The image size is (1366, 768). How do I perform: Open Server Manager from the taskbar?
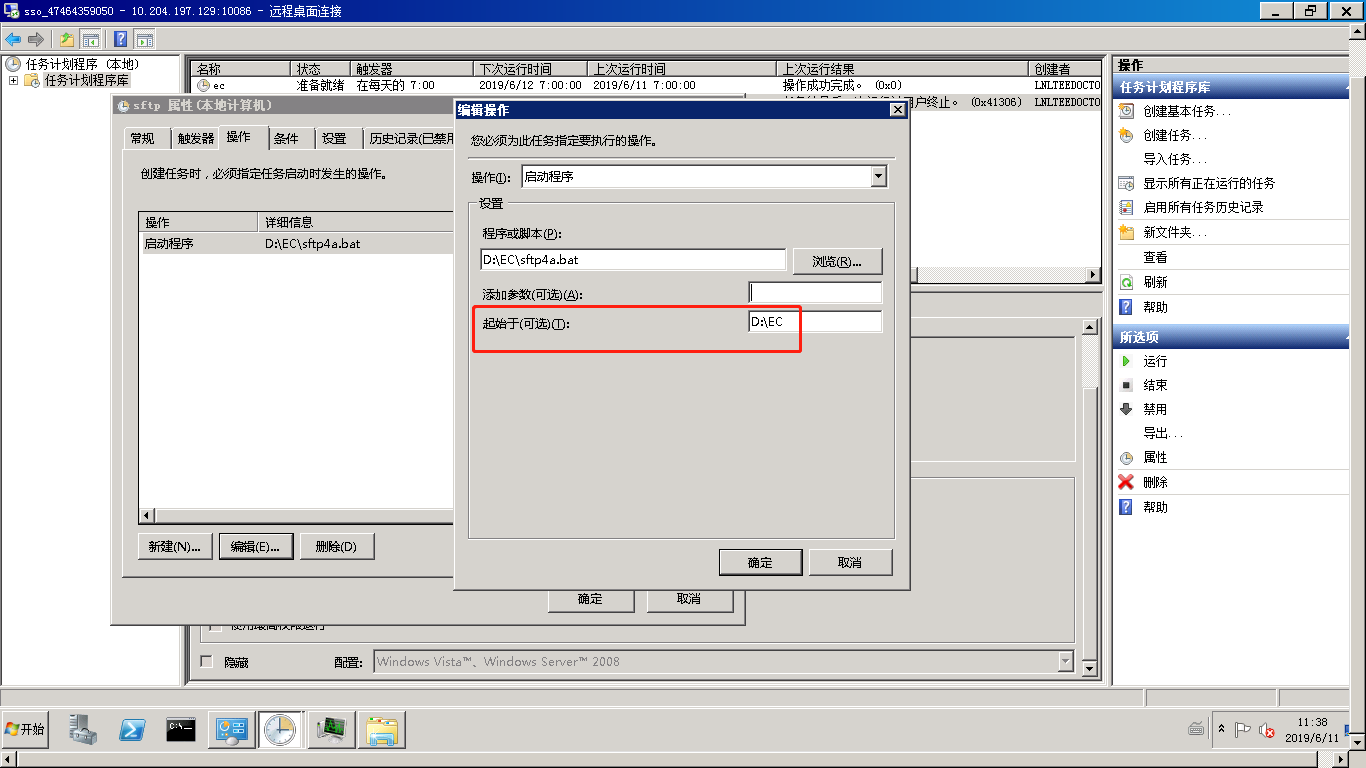(x=83, y=730)
